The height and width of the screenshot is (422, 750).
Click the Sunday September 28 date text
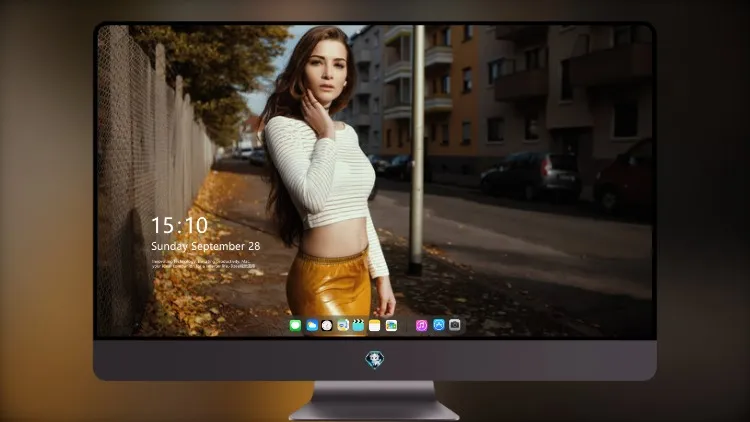(x=206, y=246)
